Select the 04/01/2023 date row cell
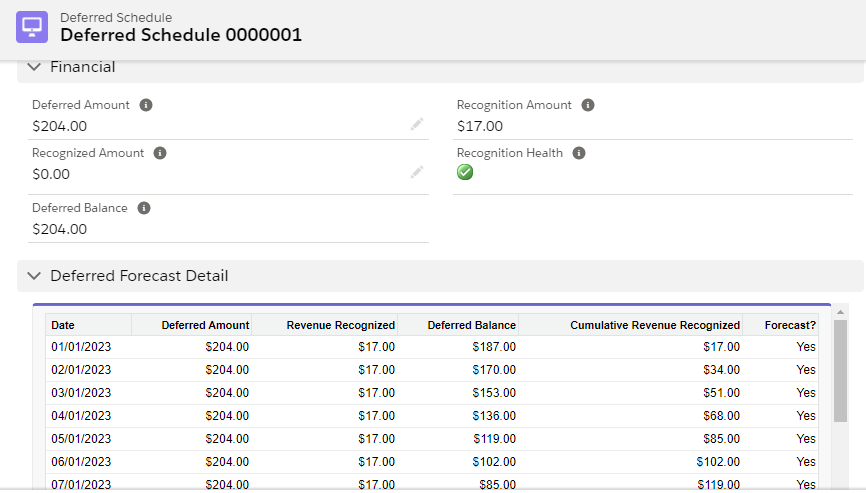 tap(81, 416)
